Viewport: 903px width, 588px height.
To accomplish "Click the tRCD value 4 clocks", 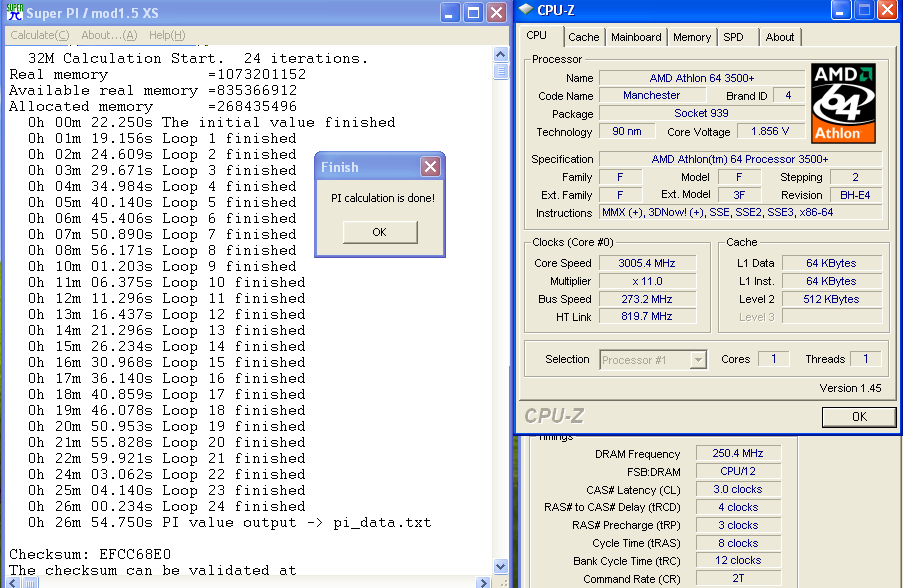I will (x=738, y=507).
